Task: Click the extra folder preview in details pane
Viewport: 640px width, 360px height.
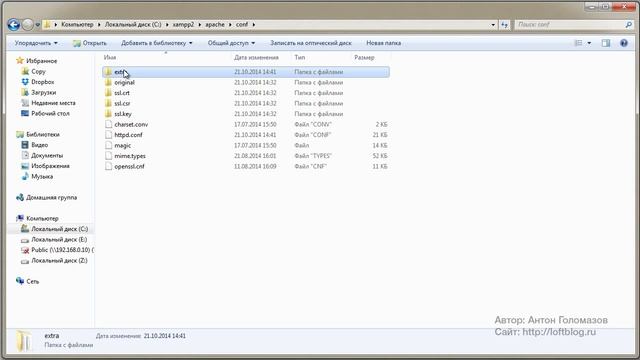Action: (x=24, y=340)
